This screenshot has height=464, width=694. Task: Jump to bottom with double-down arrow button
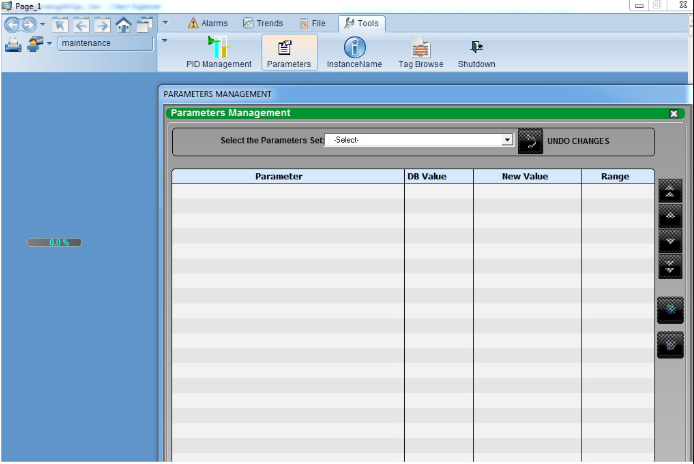coord(670,267)
